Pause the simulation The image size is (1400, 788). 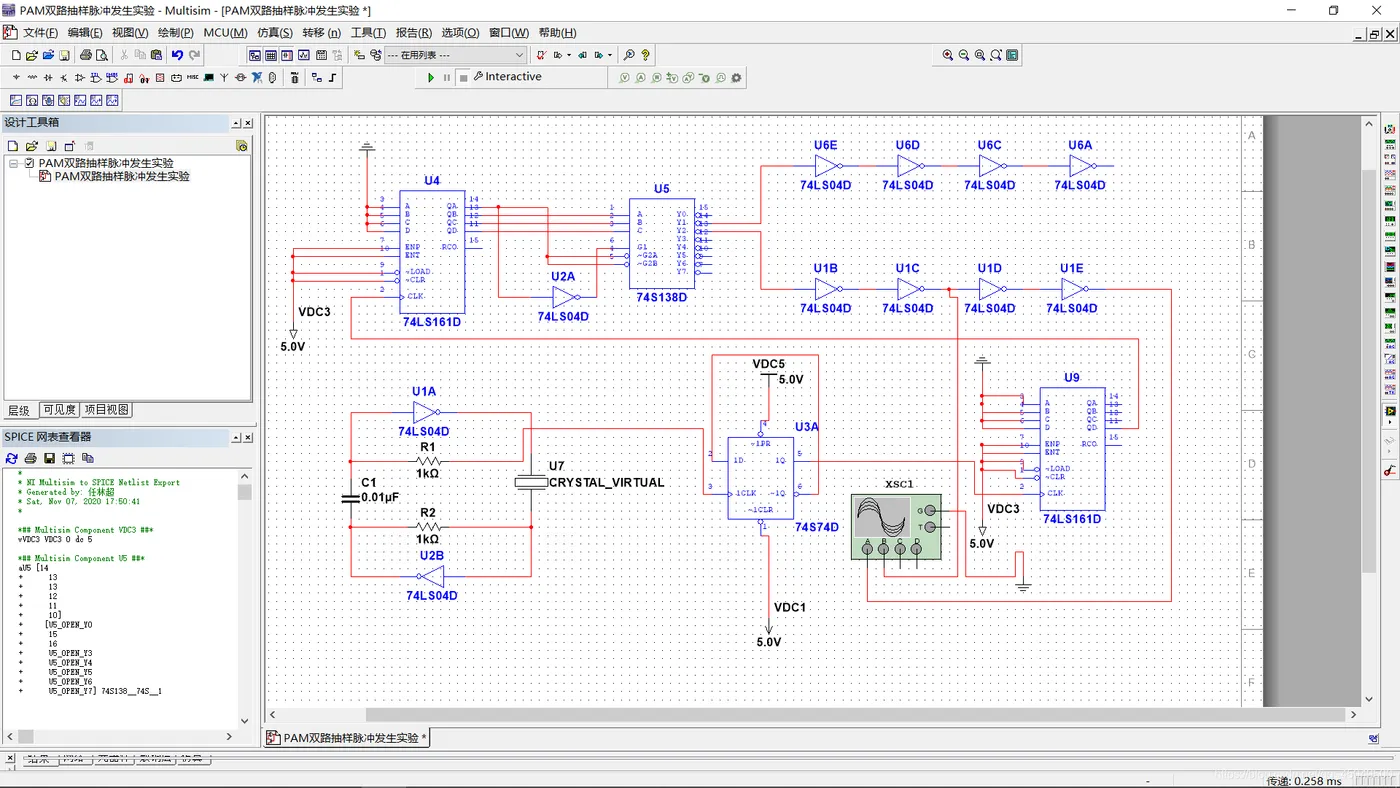pos(447,77)
